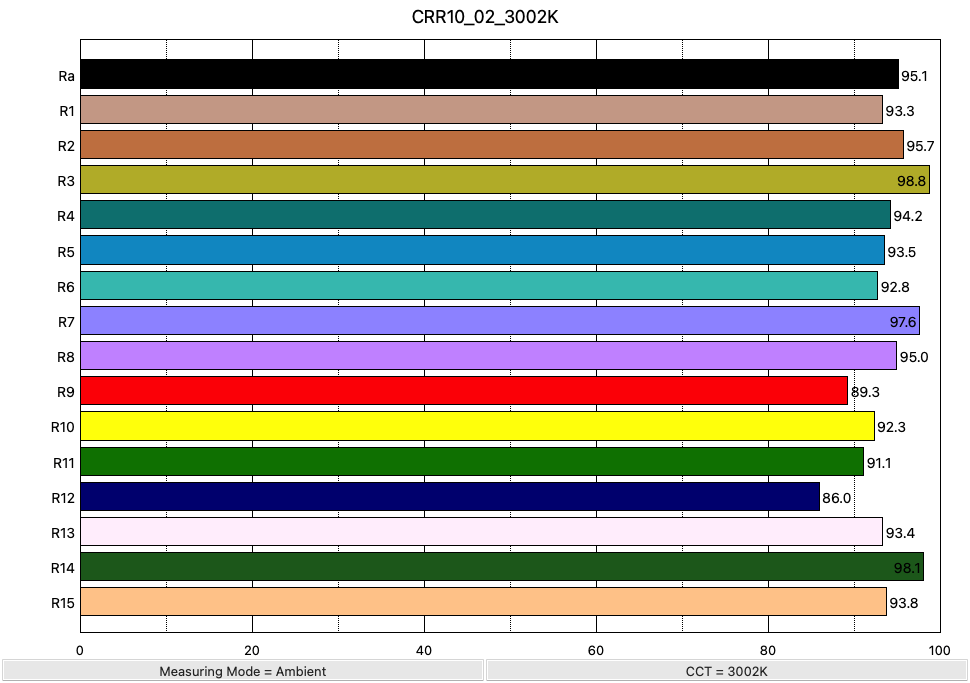
Task: Click the R13 value 93.4
Action: 900,533
